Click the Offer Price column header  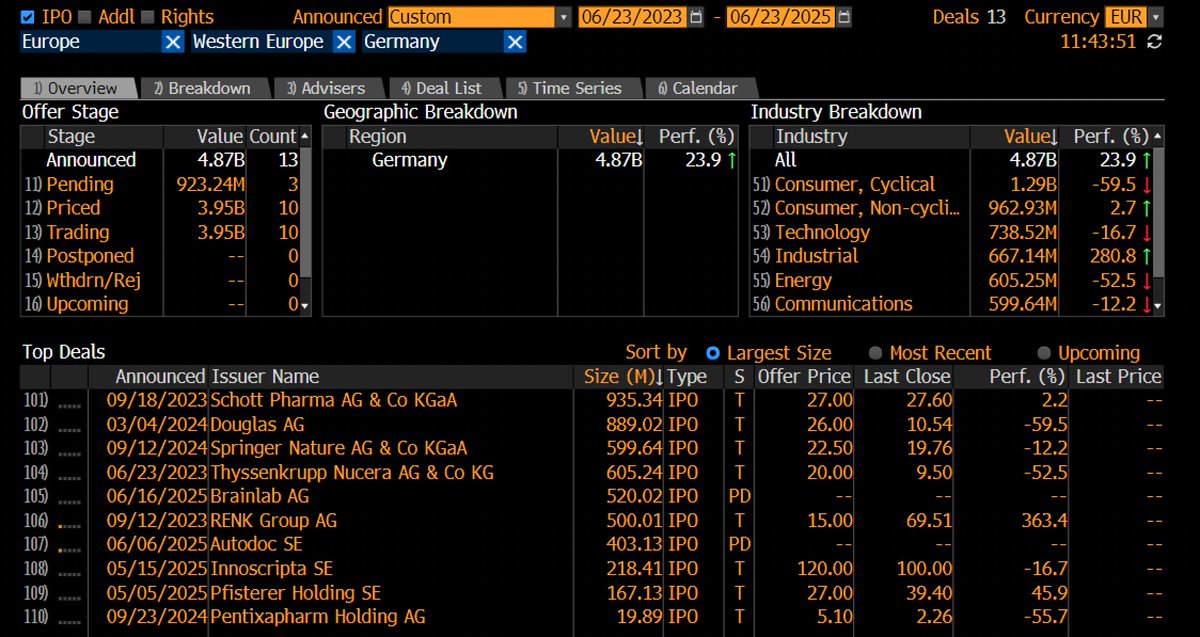[x=804, y=377]
